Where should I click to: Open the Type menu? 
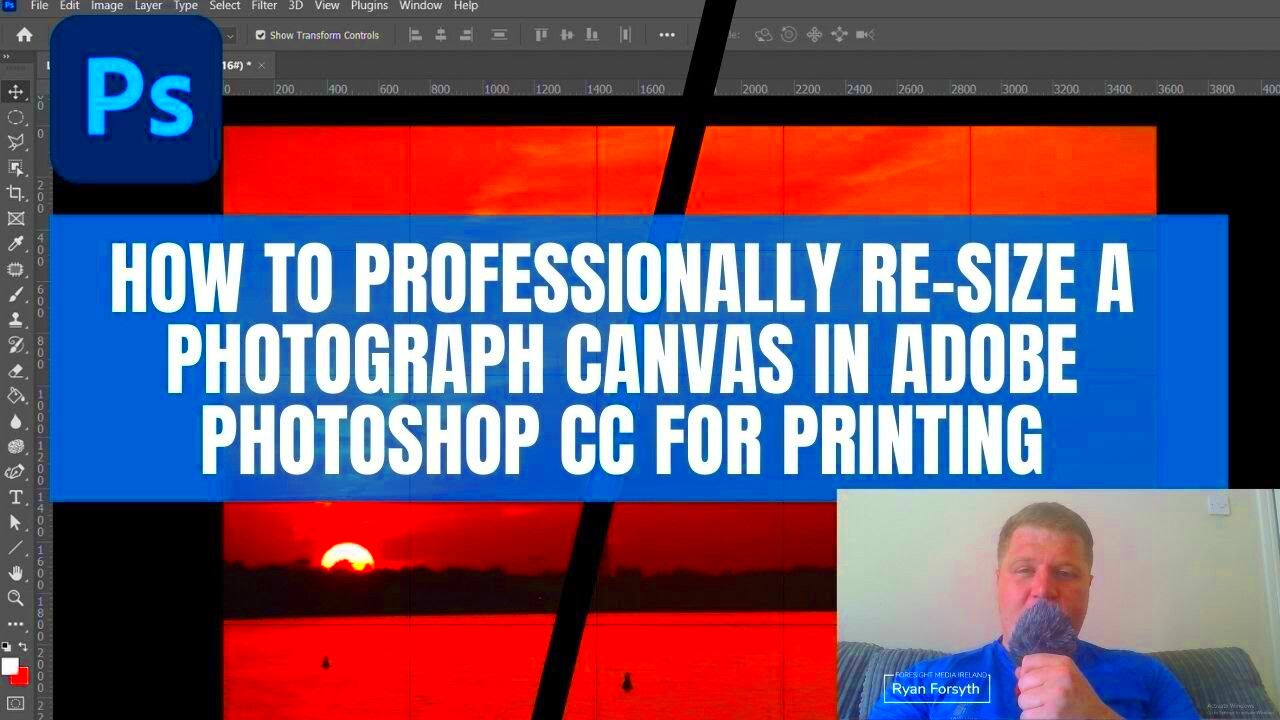[x=186, y=6]
